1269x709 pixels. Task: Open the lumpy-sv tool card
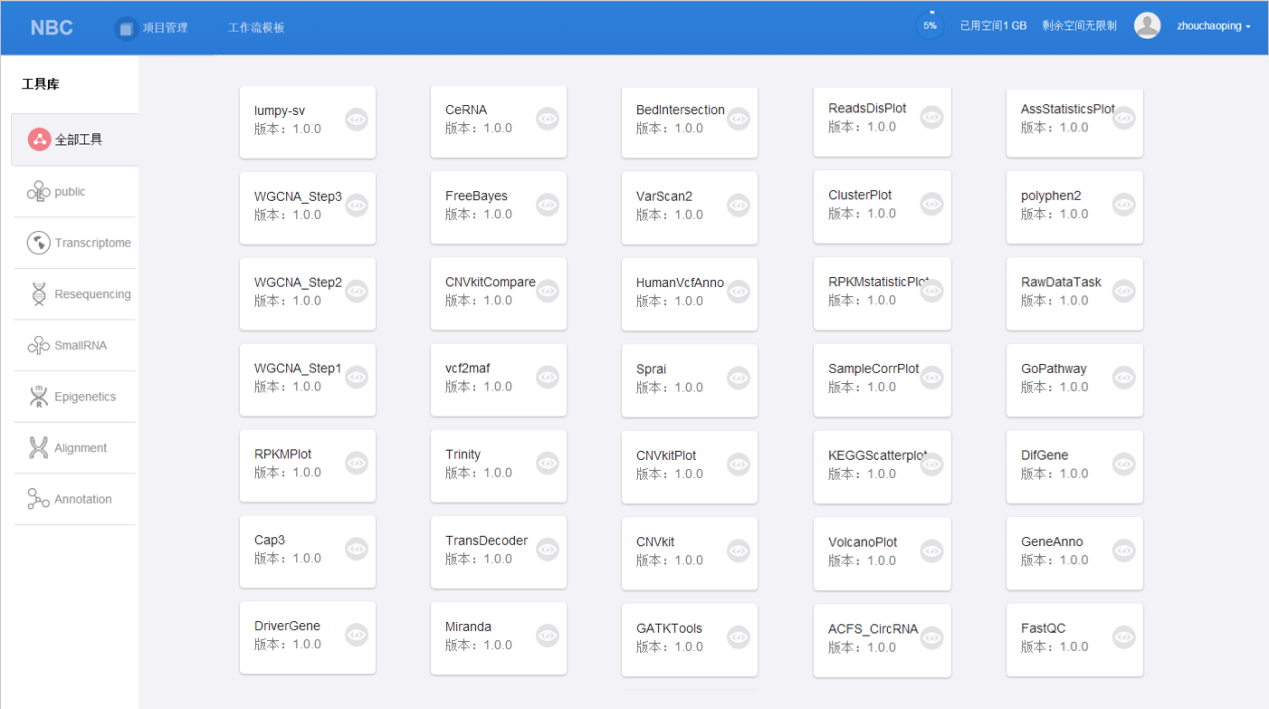[x=290, y=120]
